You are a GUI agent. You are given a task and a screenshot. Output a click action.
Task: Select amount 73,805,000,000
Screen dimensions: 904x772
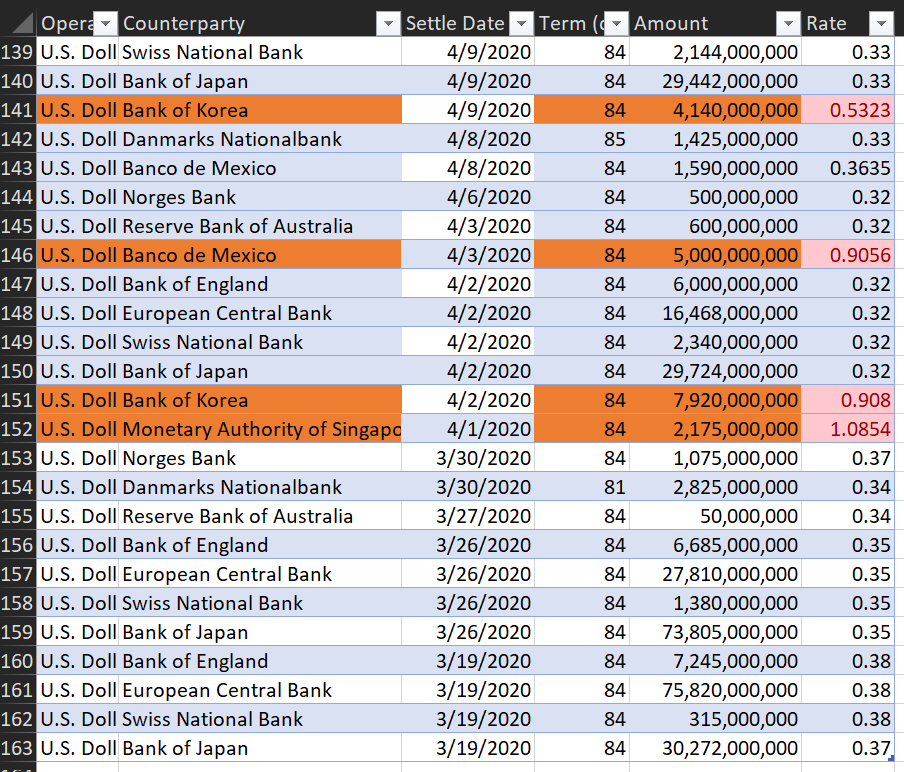coord(715,632)
